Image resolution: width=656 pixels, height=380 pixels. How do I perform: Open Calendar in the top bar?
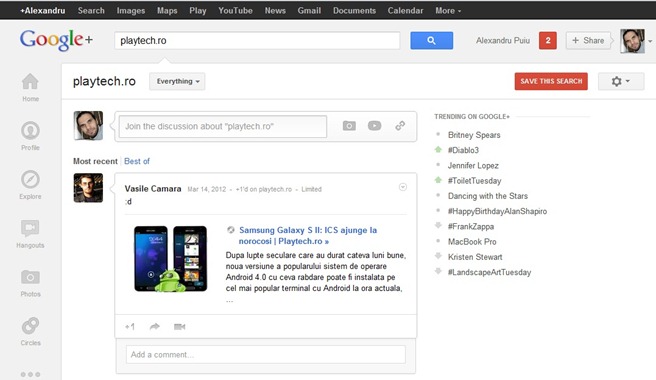pos(405,10)
